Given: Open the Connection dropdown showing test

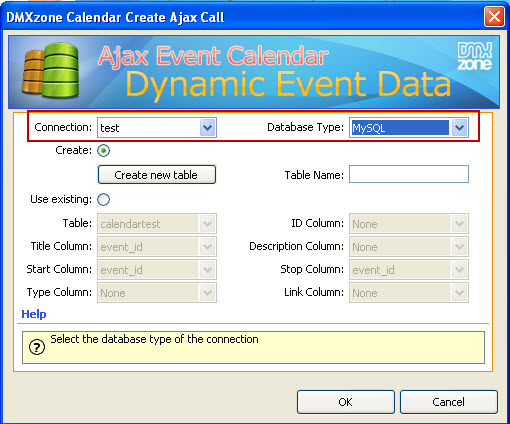Looking at the screenshot, I should (x=157, y=127).
